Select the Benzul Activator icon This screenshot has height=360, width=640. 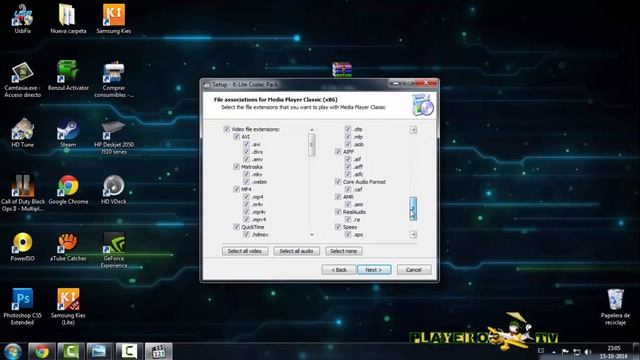(68, 76)
